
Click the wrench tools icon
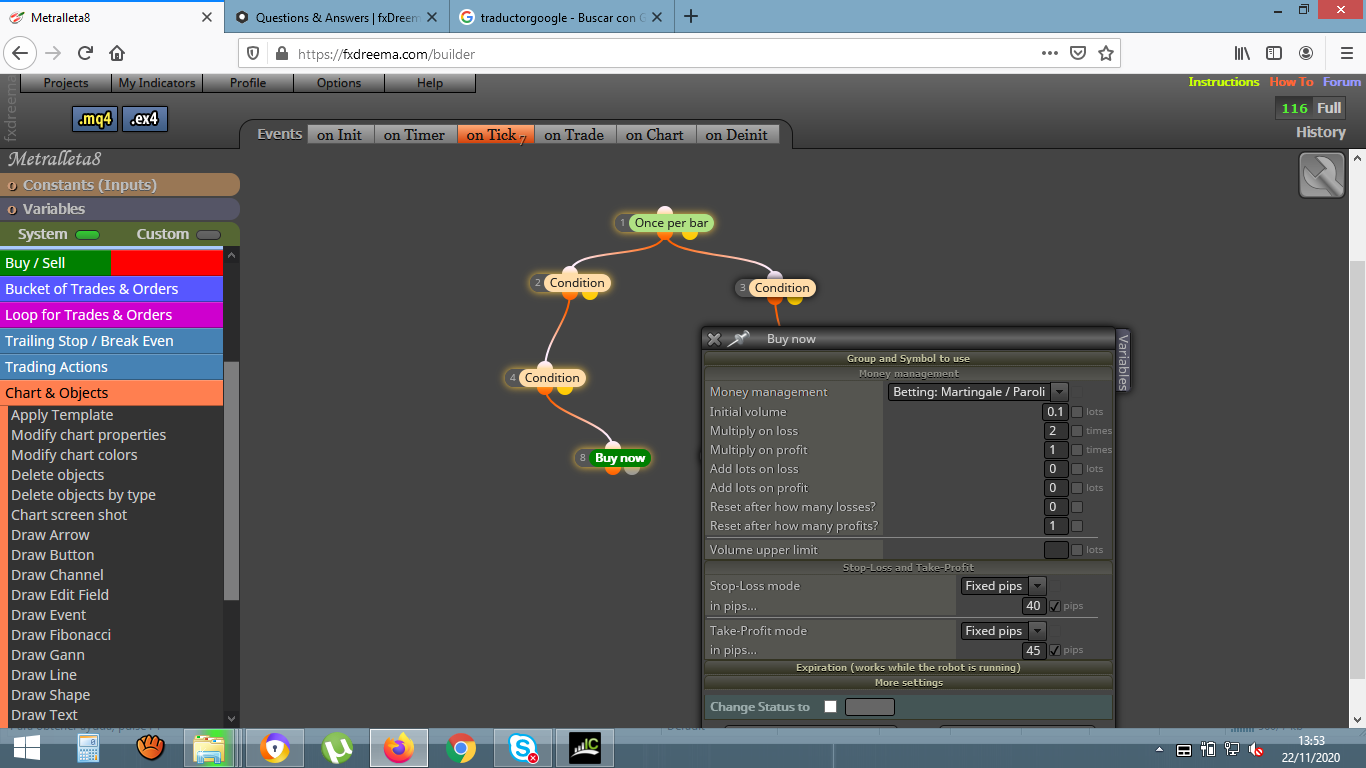tap(1321, 176)
